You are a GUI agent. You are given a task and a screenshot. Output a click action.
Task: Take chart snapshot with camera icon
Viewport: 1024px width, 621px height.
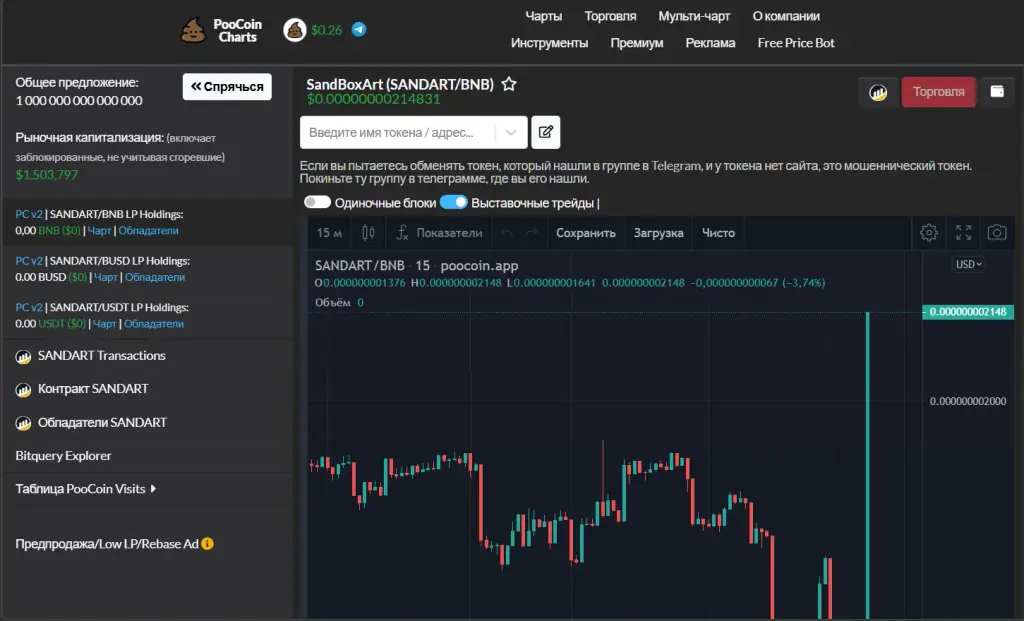pos(997,232)
